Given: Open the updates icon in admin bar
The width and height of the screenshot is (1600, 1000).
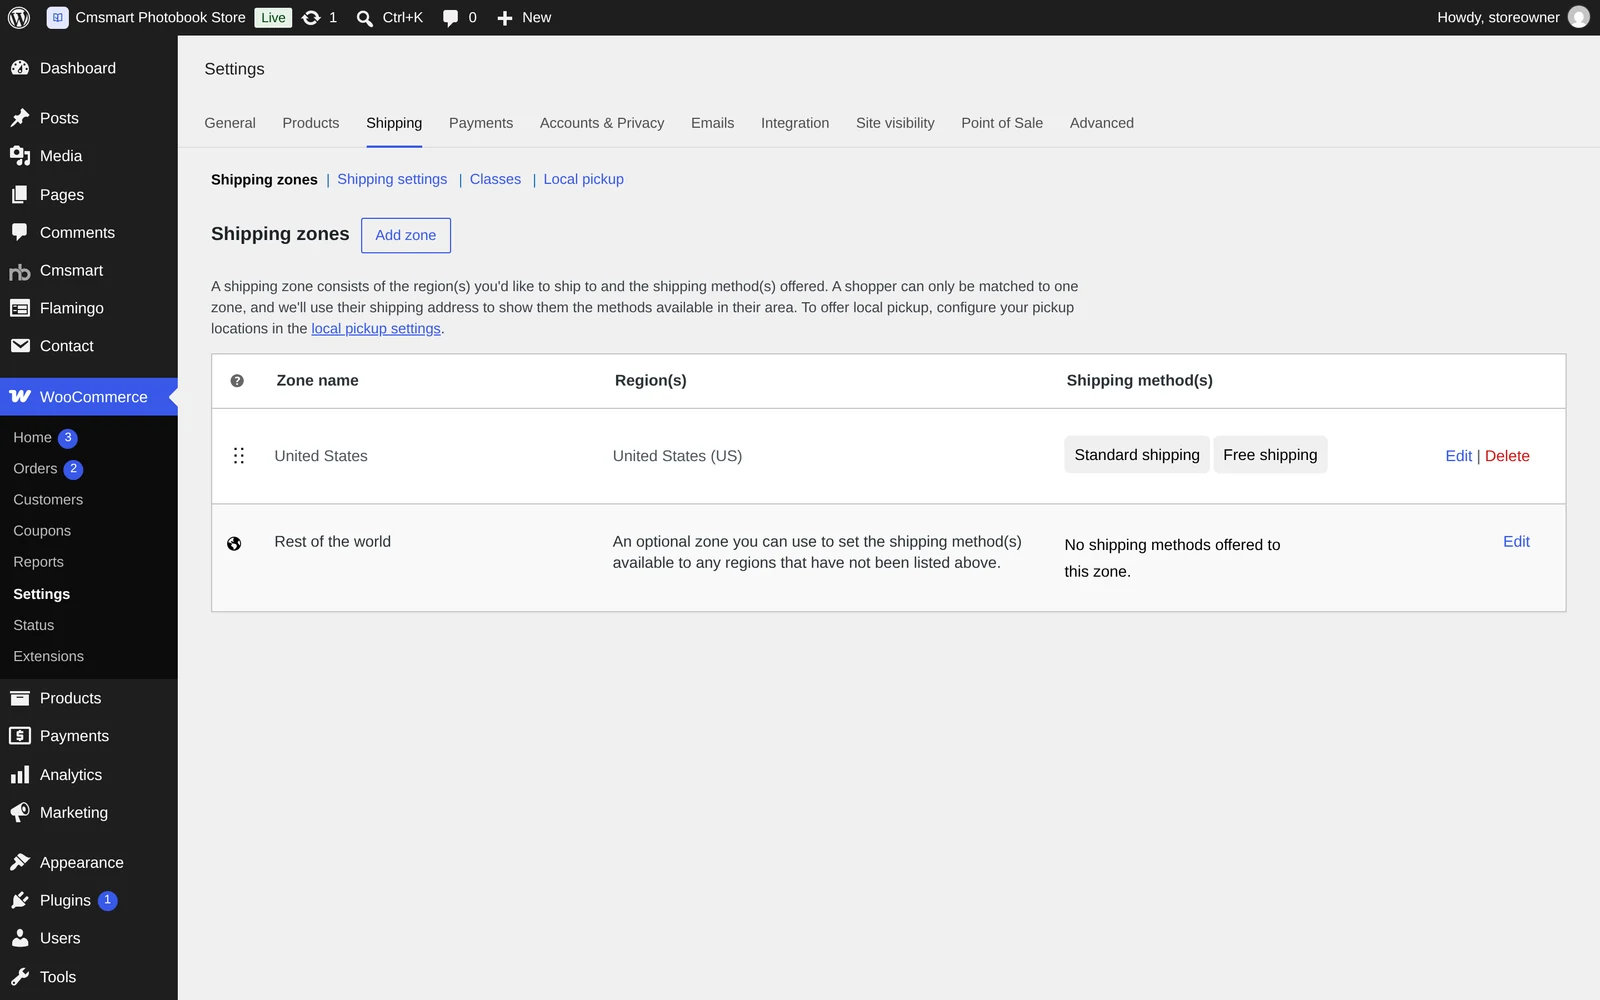Looking at the screenshot, I should (x=311, y=17).
